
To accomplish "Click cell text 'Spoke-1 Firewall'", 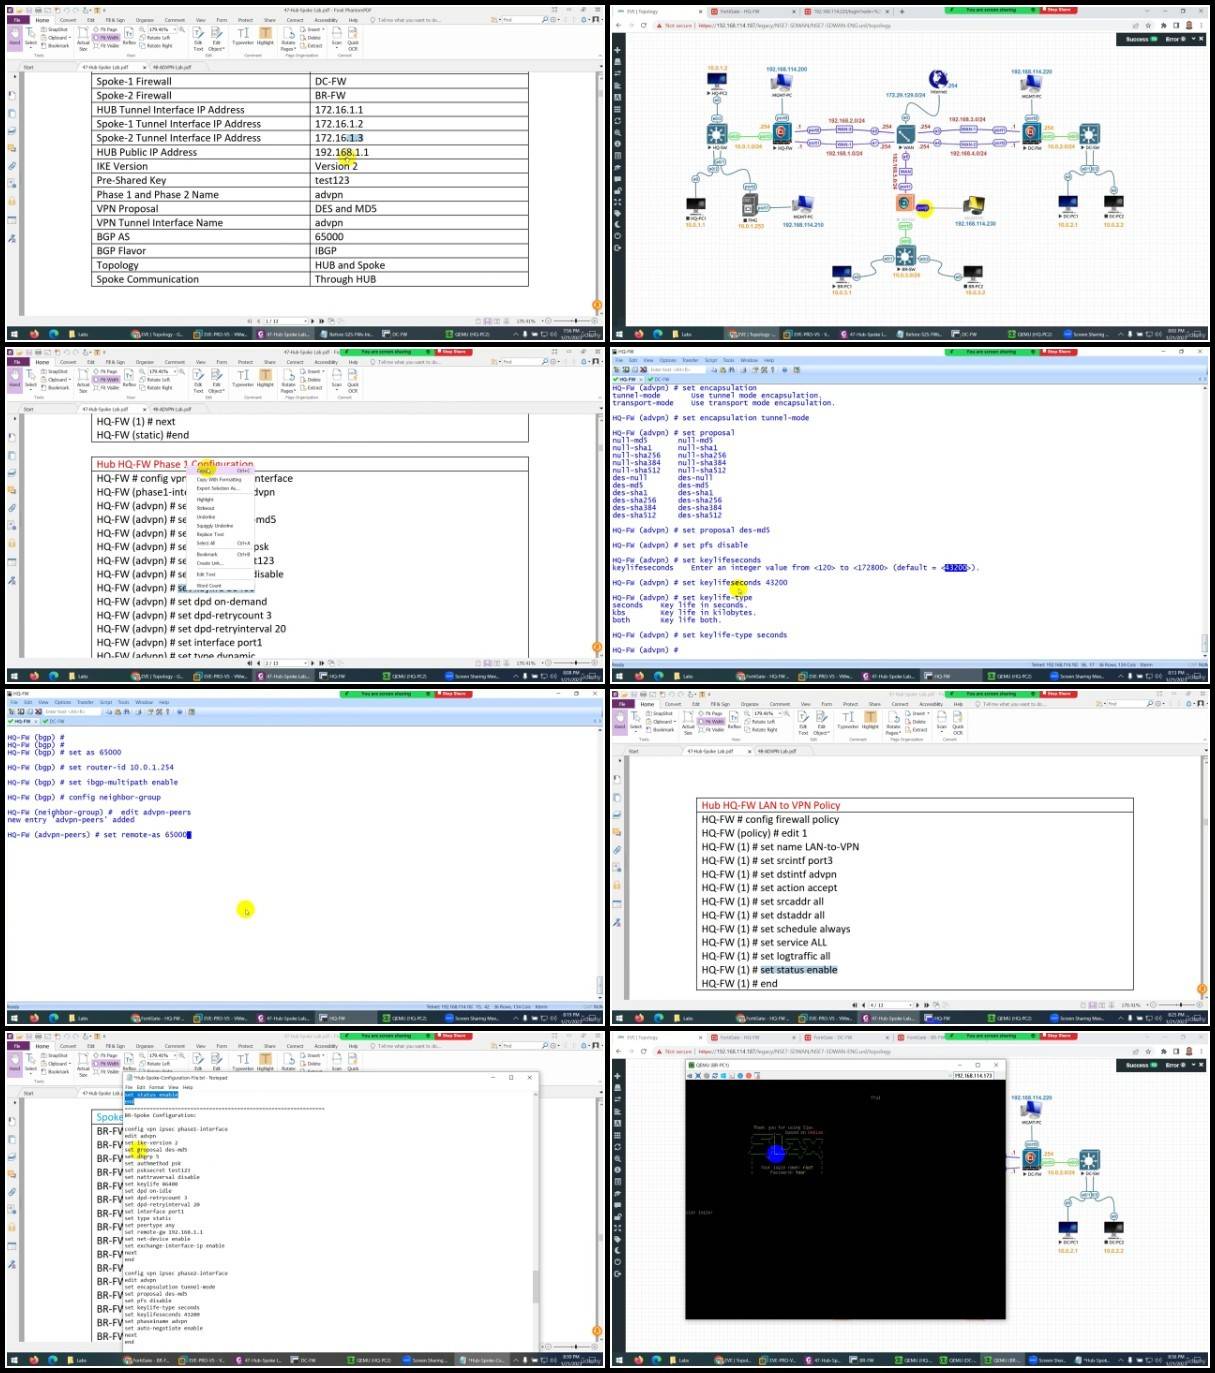I will pos(134,81).
